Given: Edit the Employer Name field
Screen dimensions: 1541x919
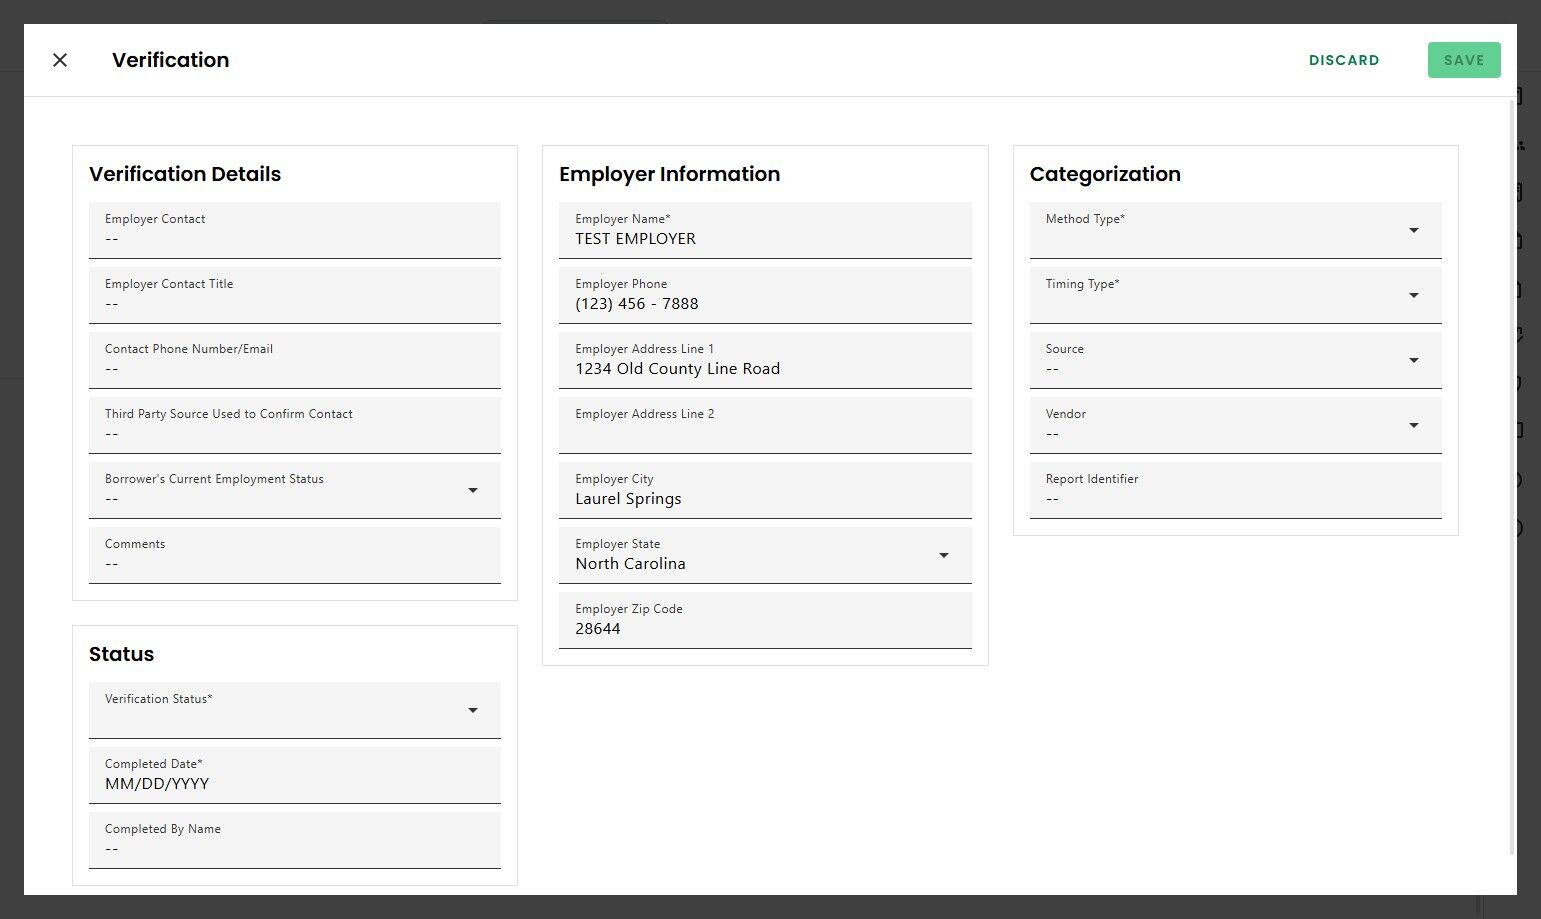Looking at the screenshot, I should [x=765, y=238].
